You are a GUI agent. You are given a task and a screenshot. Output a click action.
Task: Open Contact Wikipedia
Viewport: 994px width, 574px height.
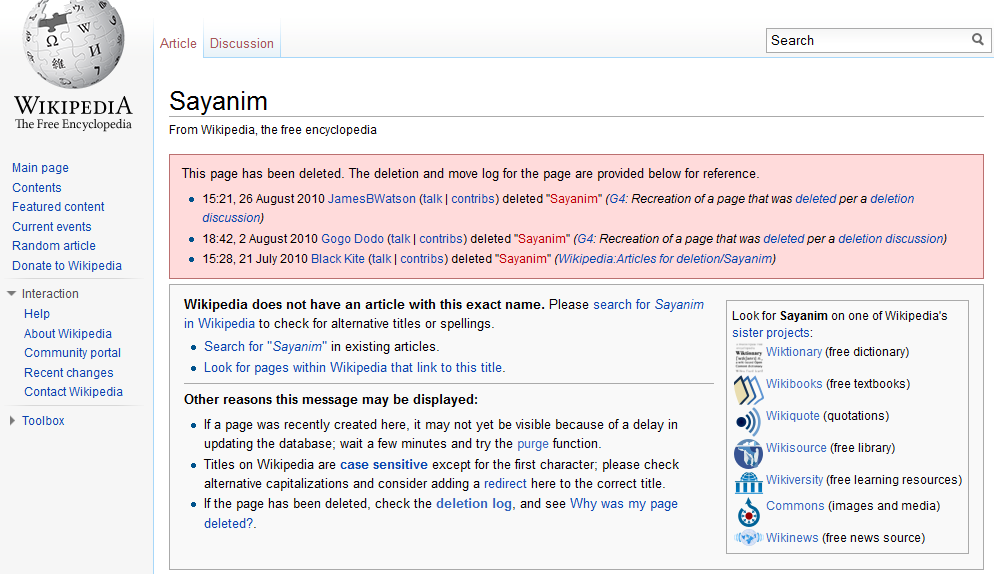pyautogui.click(x=74, y=392)
